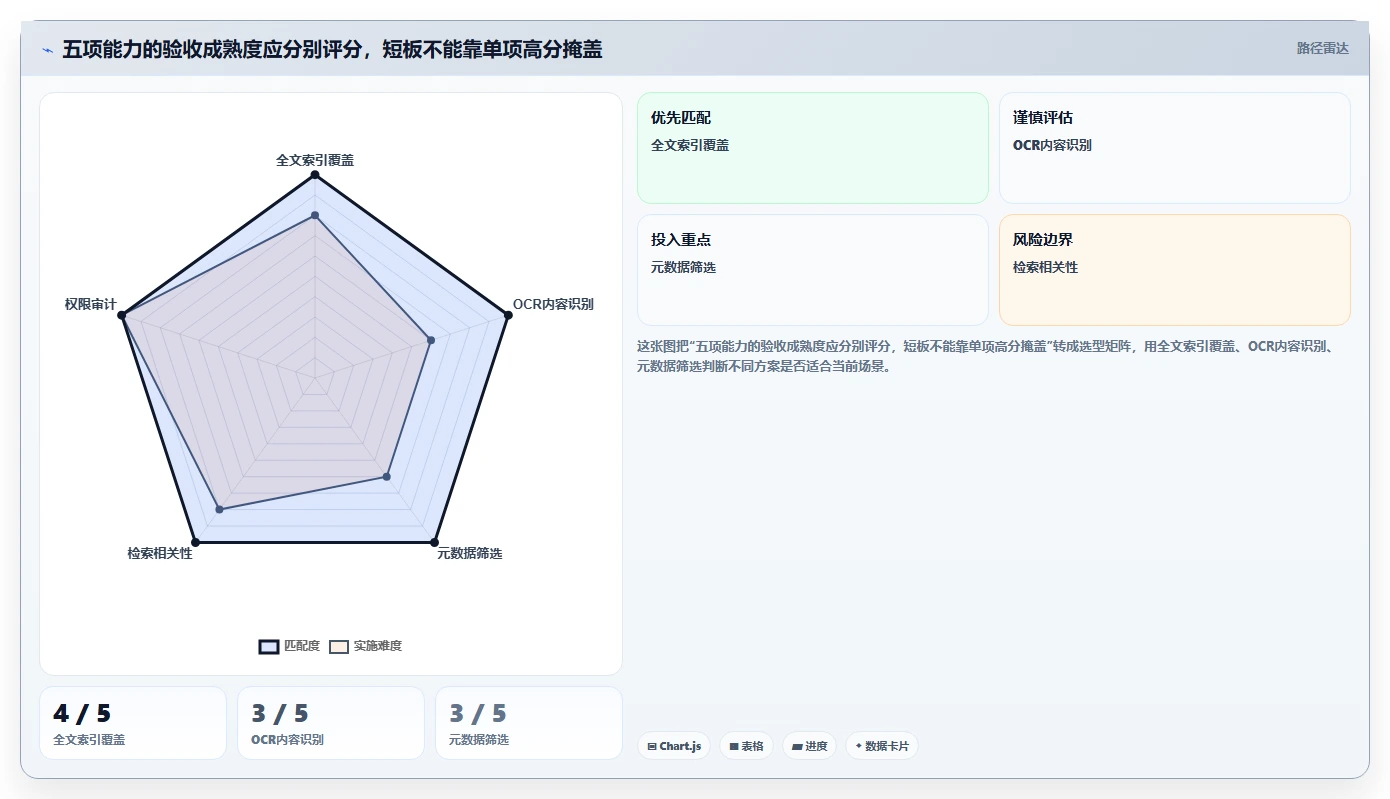The width and height of the screenshot is (1390, 799).
Task: Click the outer data point at 元数据筛选 vertex
Action: point(434,542)
